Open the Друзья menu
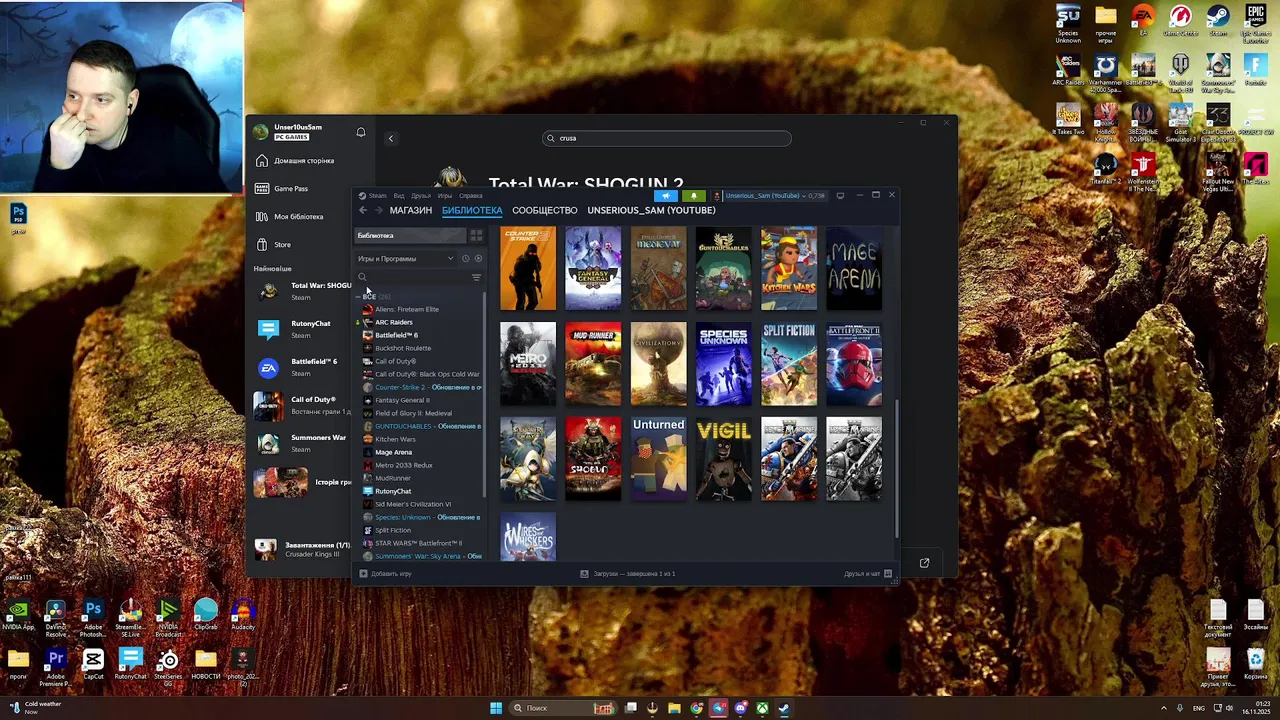1280x720 pixels. [x=420, y=196]
